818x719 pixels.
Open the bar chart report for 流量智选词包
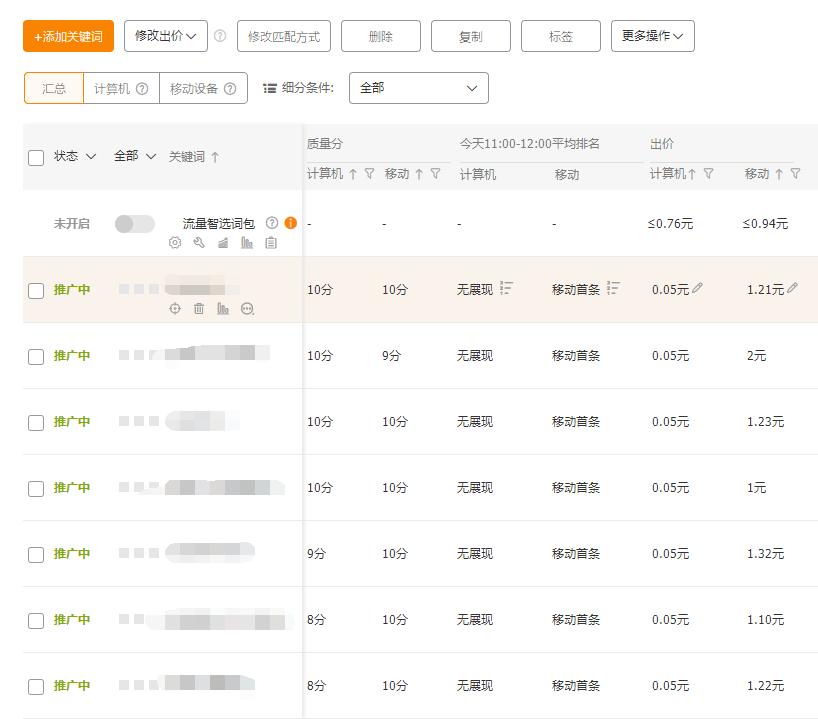(247, 243)
